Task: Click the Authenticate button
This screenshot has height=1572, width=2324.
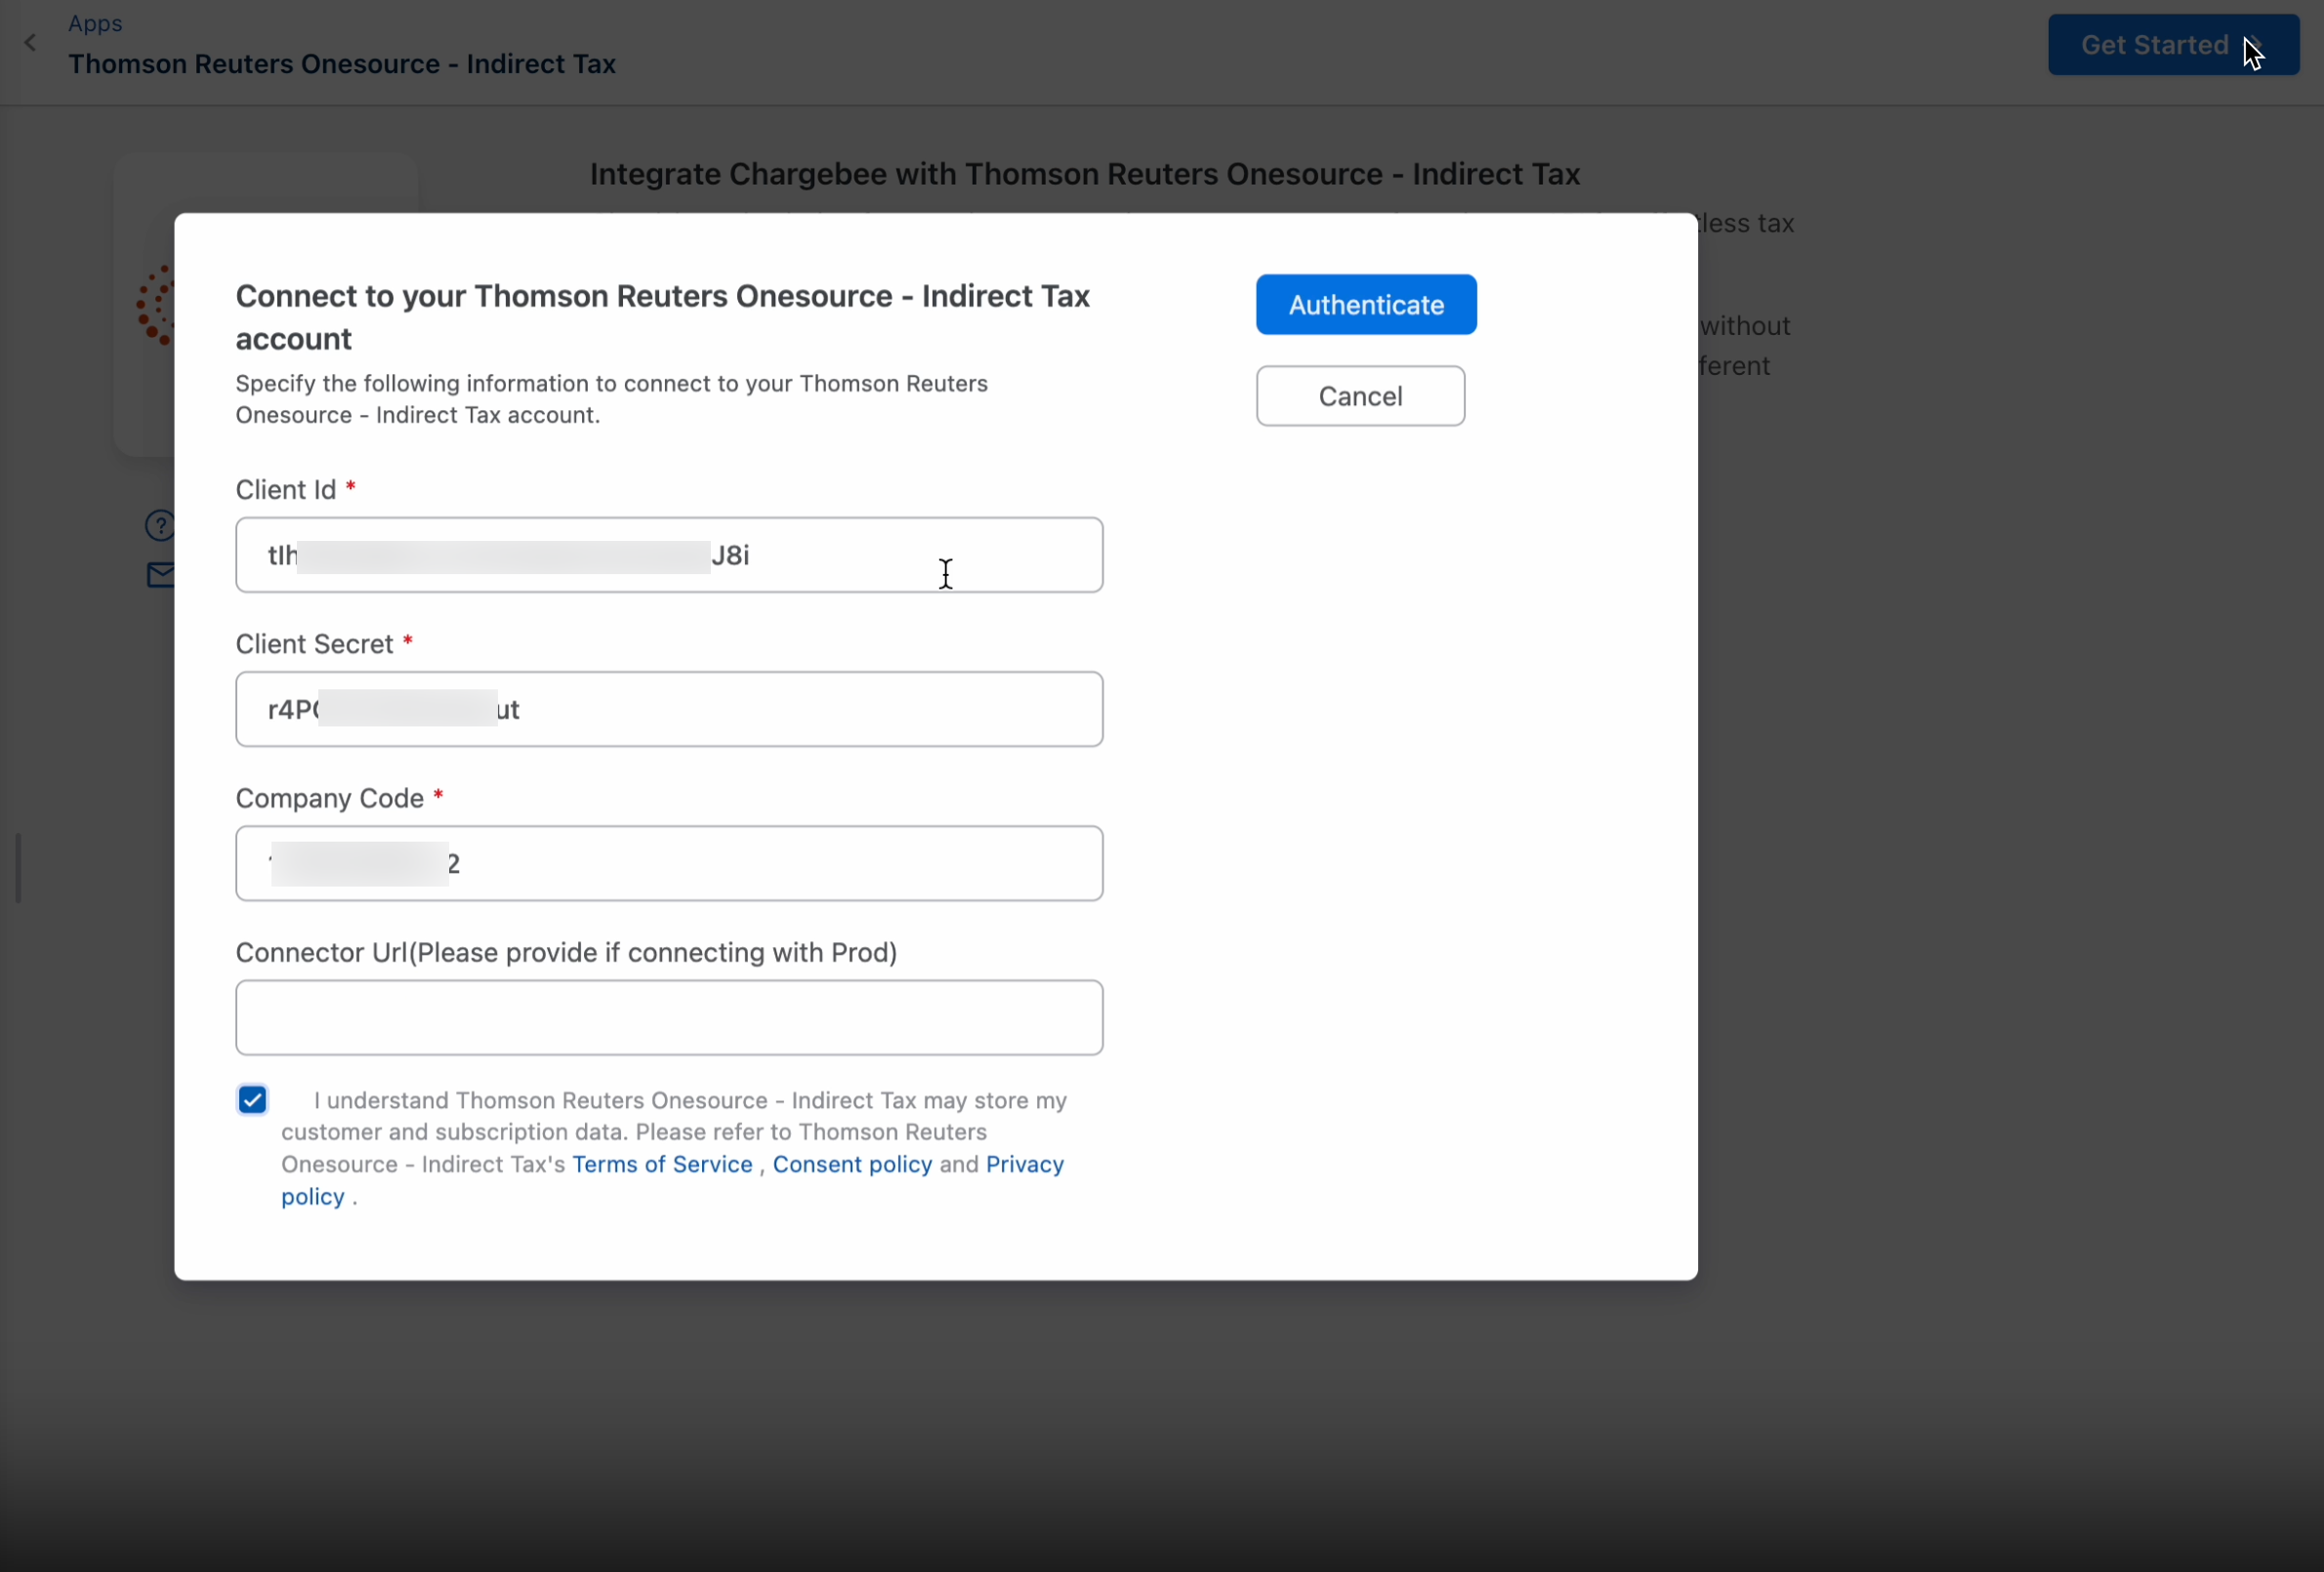Action: [1365, 305]
